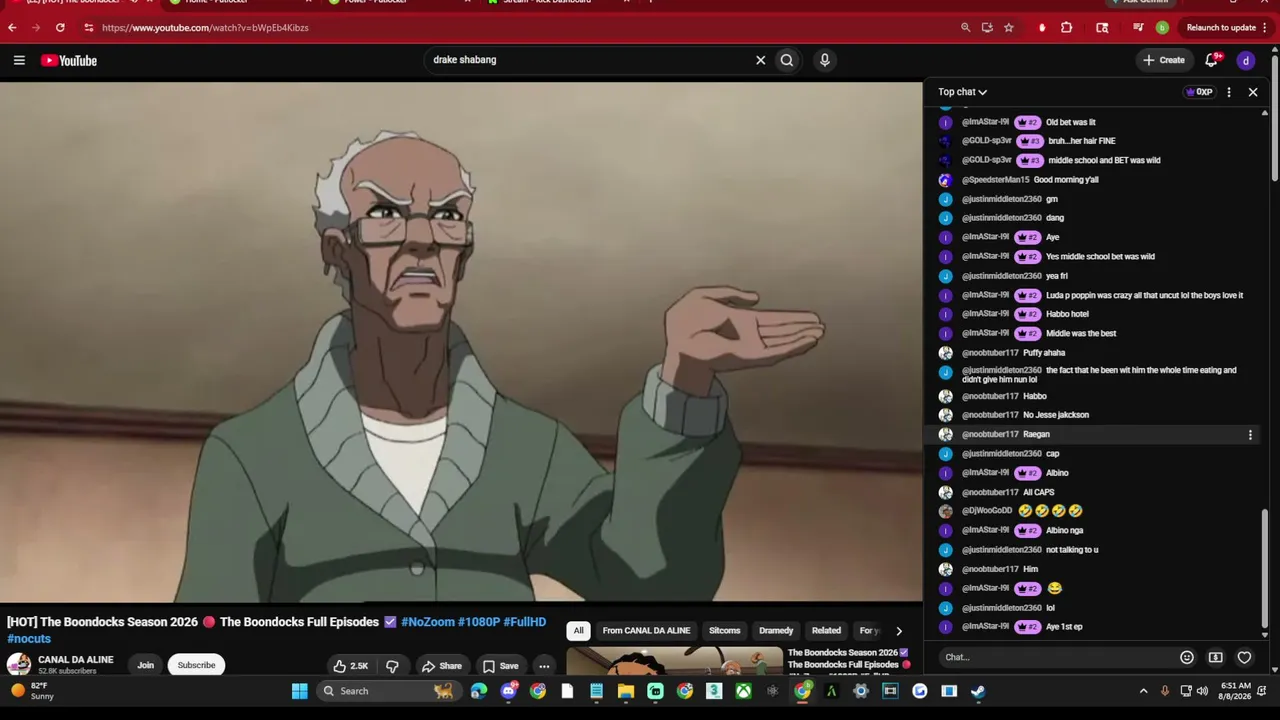Show more filter chips with the arrow
Image resolution: width=1280 pixels, height=720 pixels.
click(899, 631)
